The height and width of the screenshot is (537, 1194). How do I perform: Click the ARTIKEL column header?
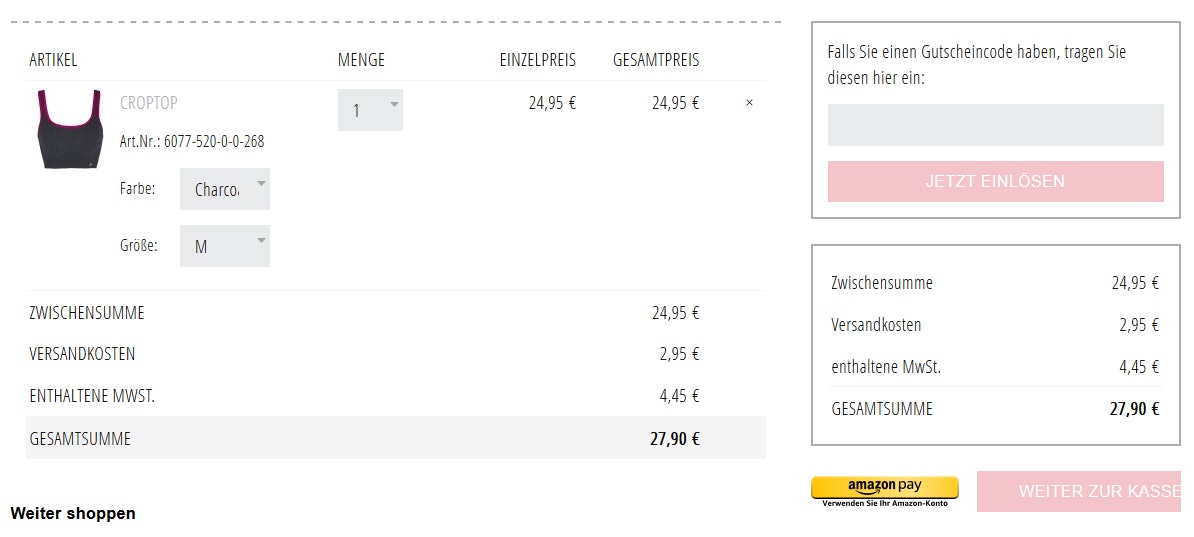[53, 60]
